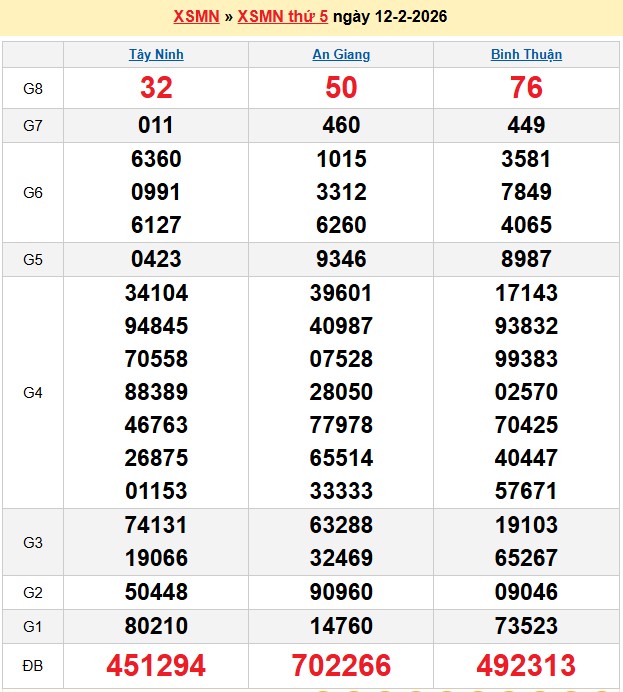
Task: Click the G2 result 90960
Action: point(341,593)
